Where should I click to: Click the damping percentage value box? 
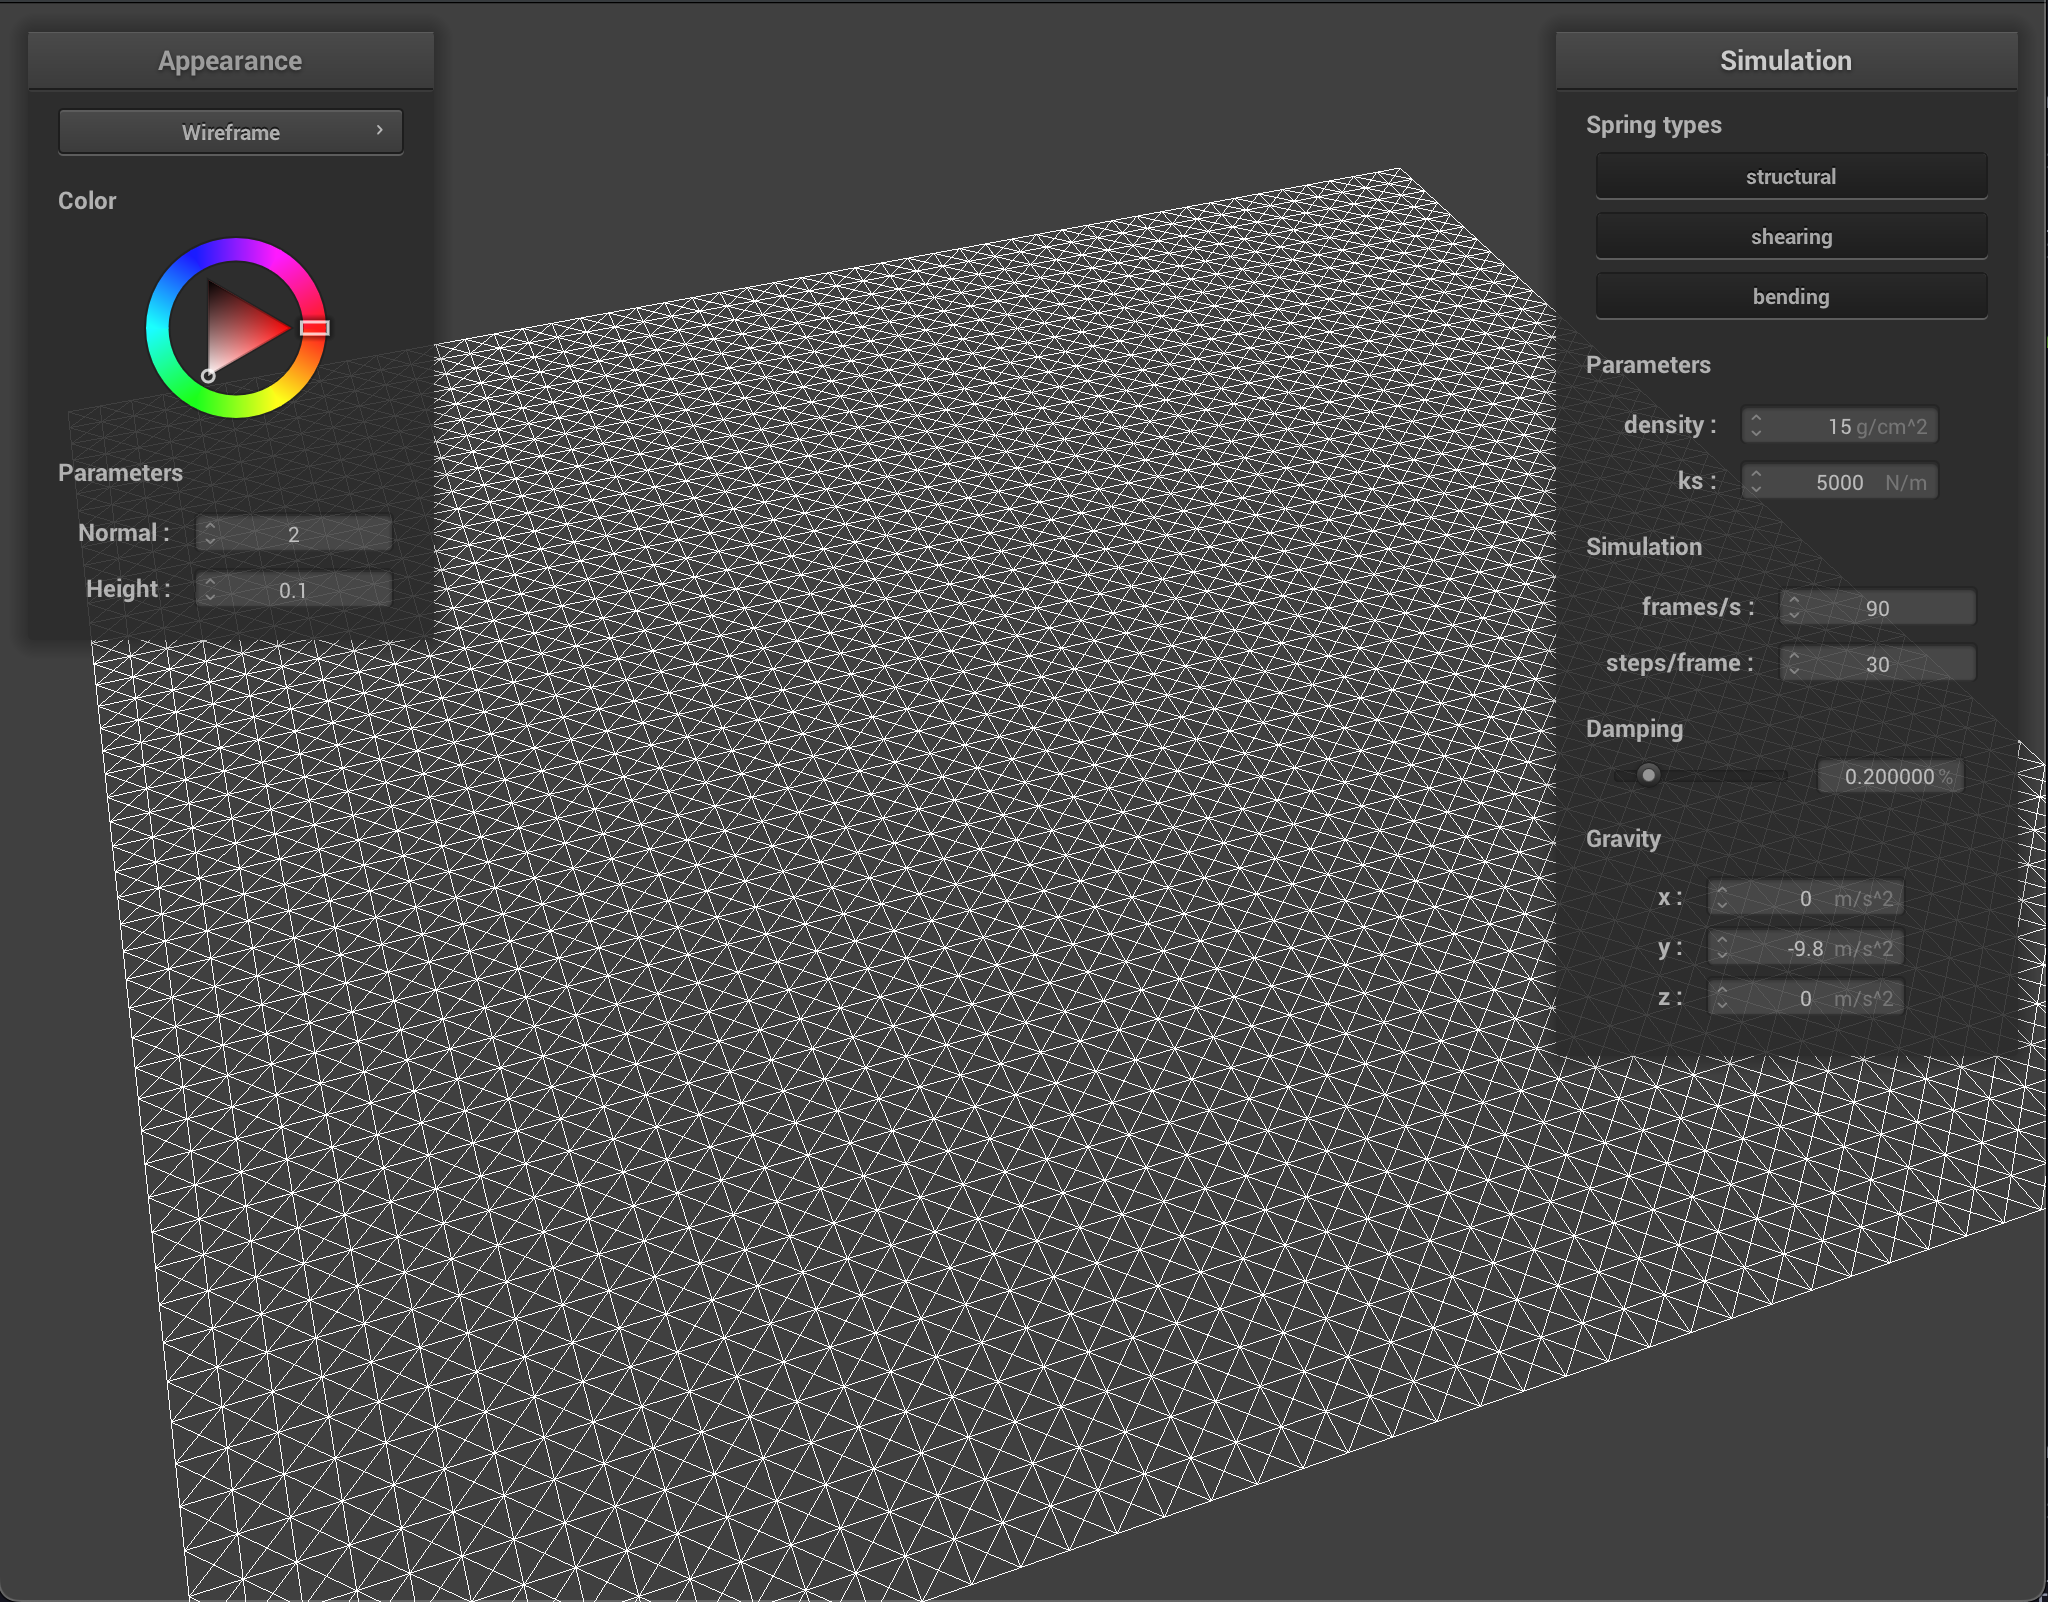1889,777
